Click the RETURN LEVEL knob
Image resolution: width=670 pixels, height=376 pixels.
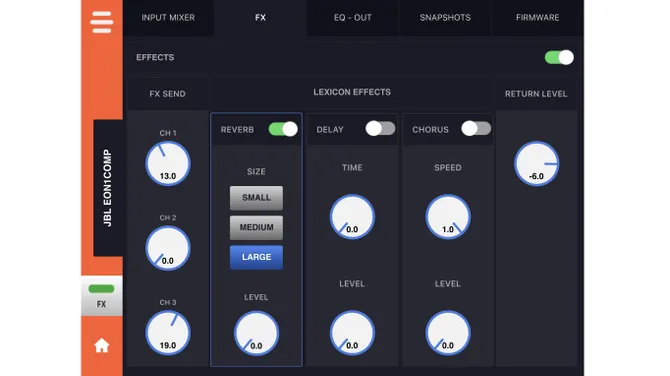[536, 163]
